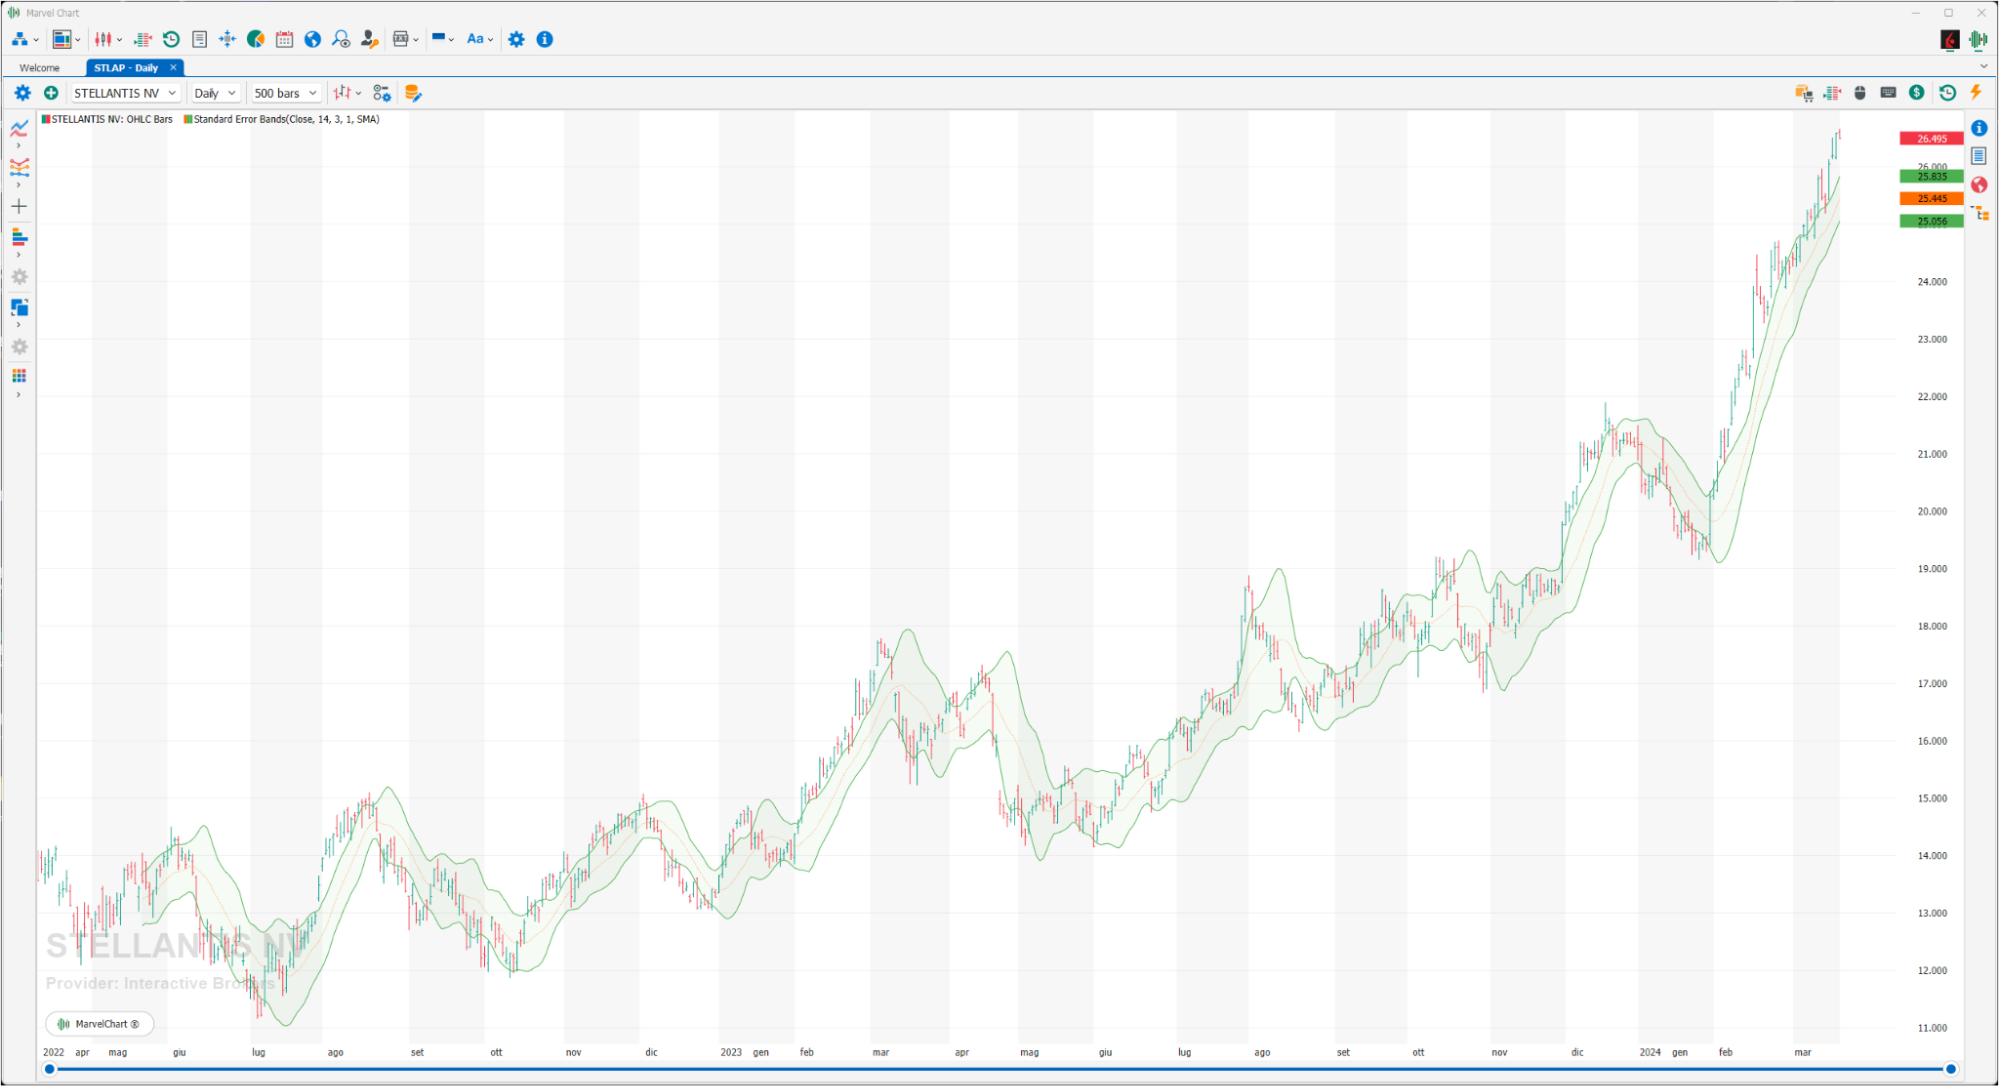The width and height of the screenshot is (1999, 1087).
Task: Open the 500 bars dropdown
Action: (285, 93)
